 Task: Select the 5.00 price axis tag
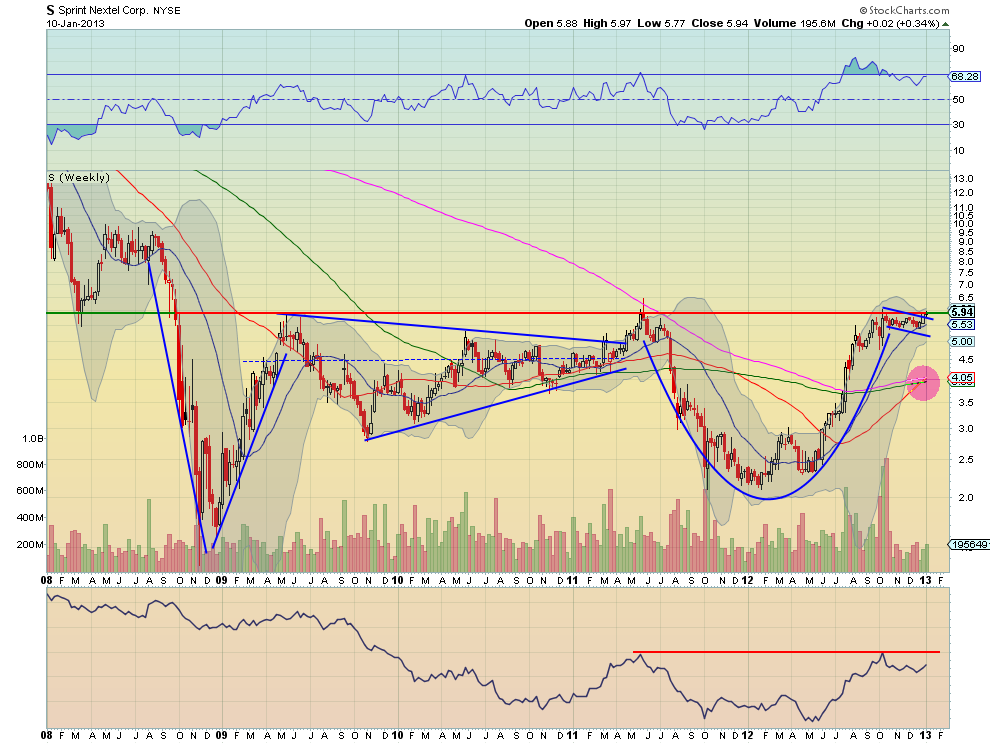click(962, 342)
